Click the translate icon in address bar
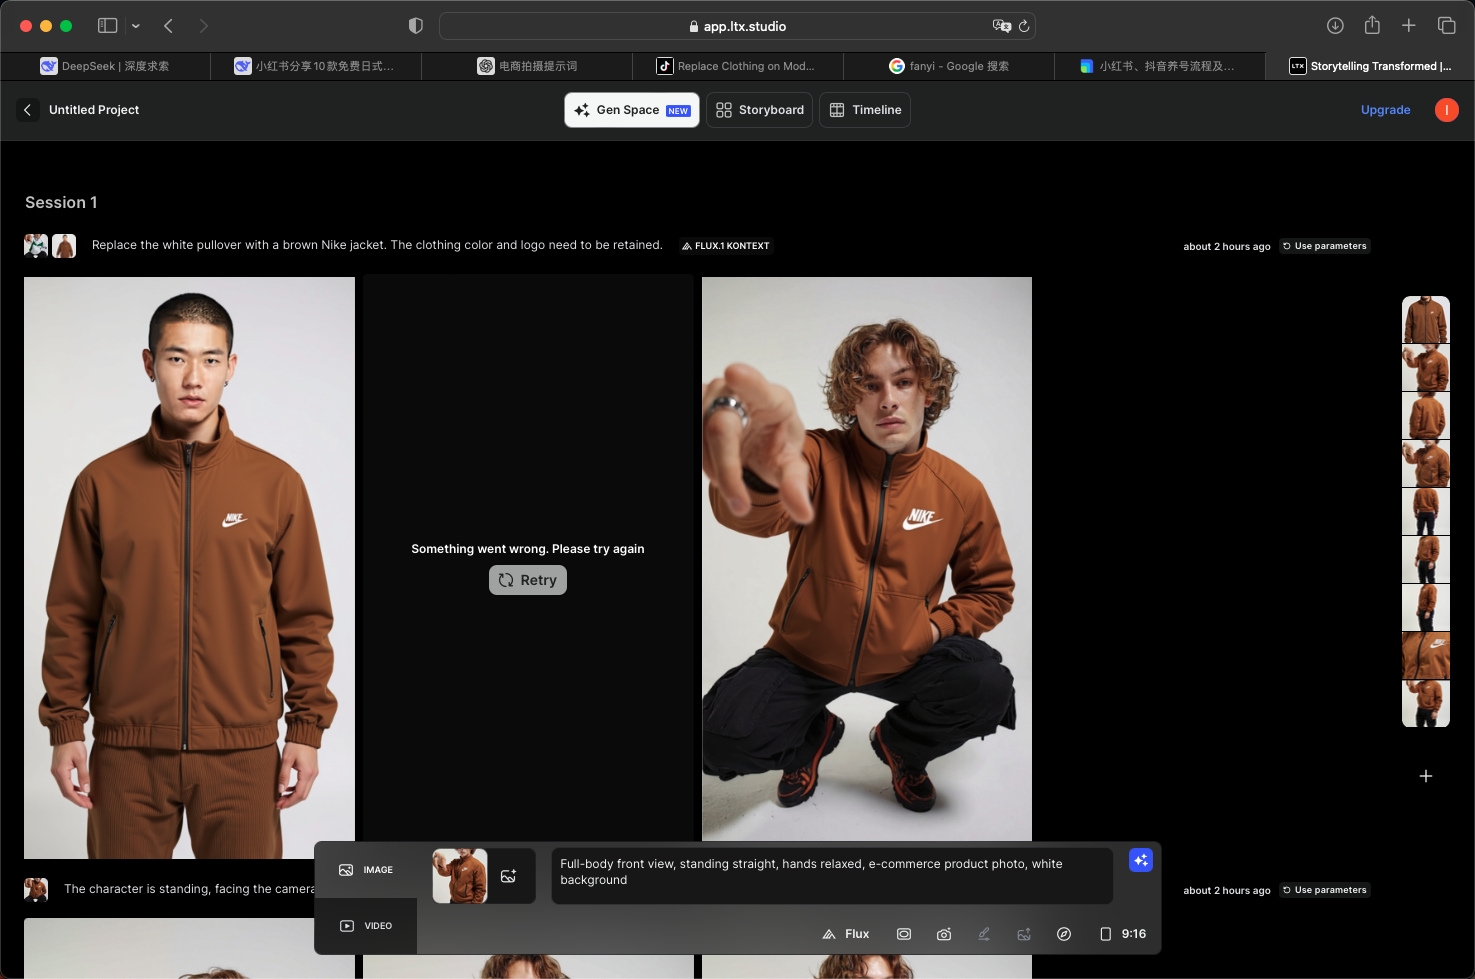 [1000, 26]
